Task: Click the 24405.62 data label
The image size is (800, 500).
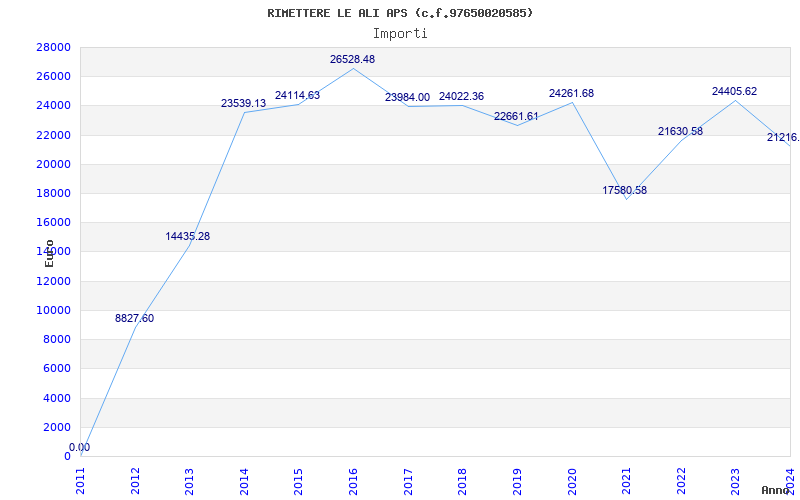Action: tap(735, 92)
